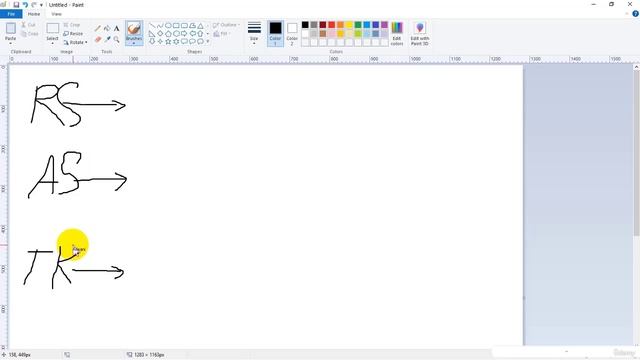Click canvas dimensions text in status bar
Viewport: 640px width, 360px height.
tap(149, 355)
